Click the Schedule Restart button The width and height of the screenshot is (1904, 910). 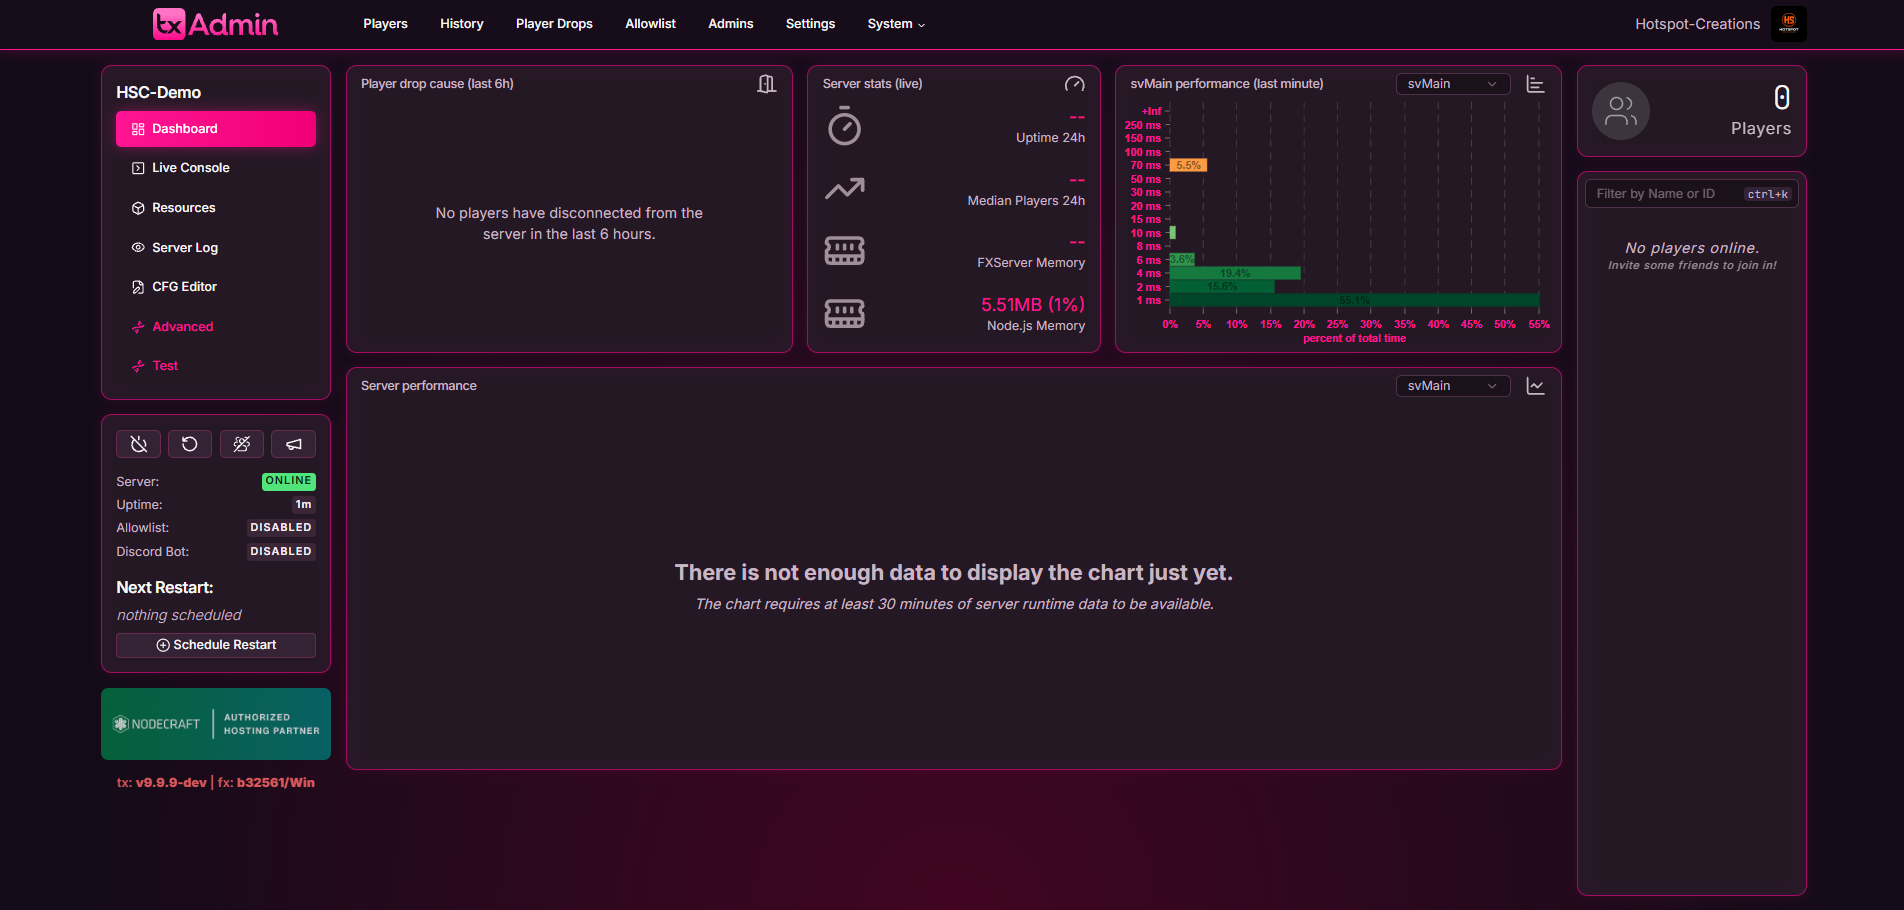click(216, 645)
